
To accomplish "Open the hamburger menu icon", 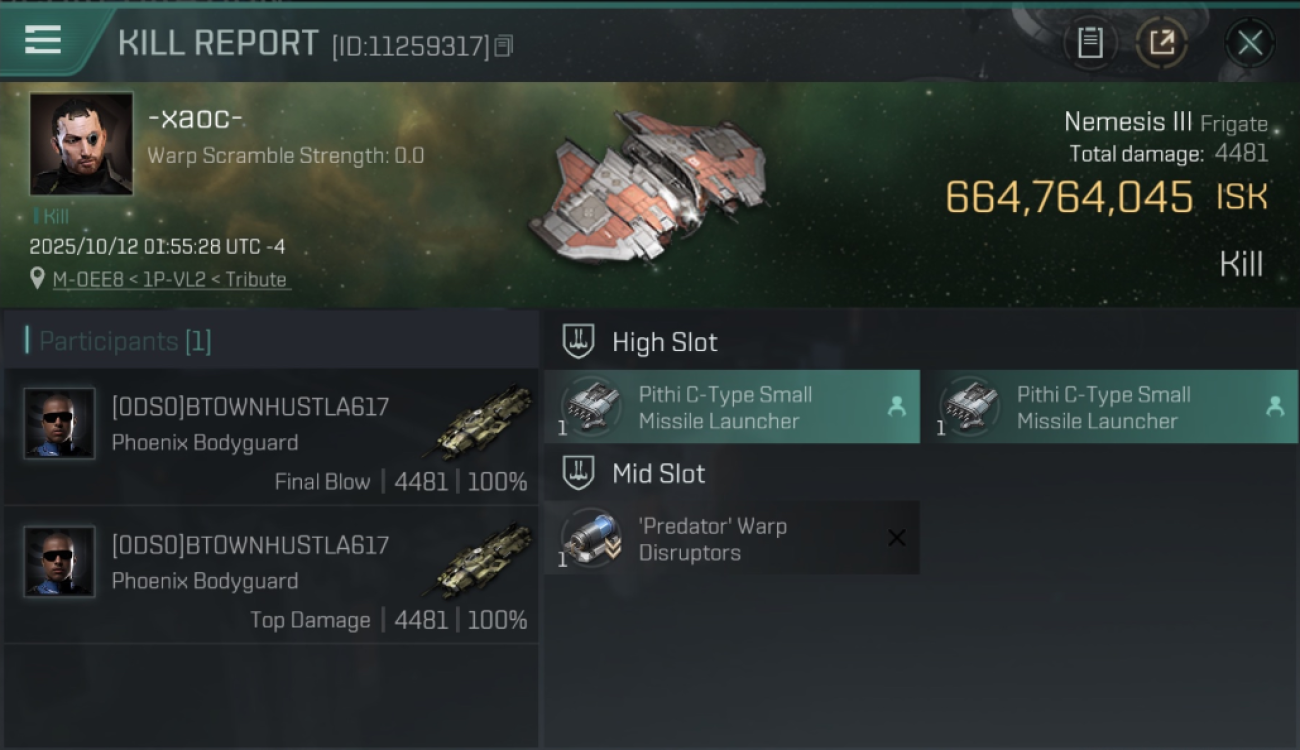I will pyautogui.click(x=43, y=40).
